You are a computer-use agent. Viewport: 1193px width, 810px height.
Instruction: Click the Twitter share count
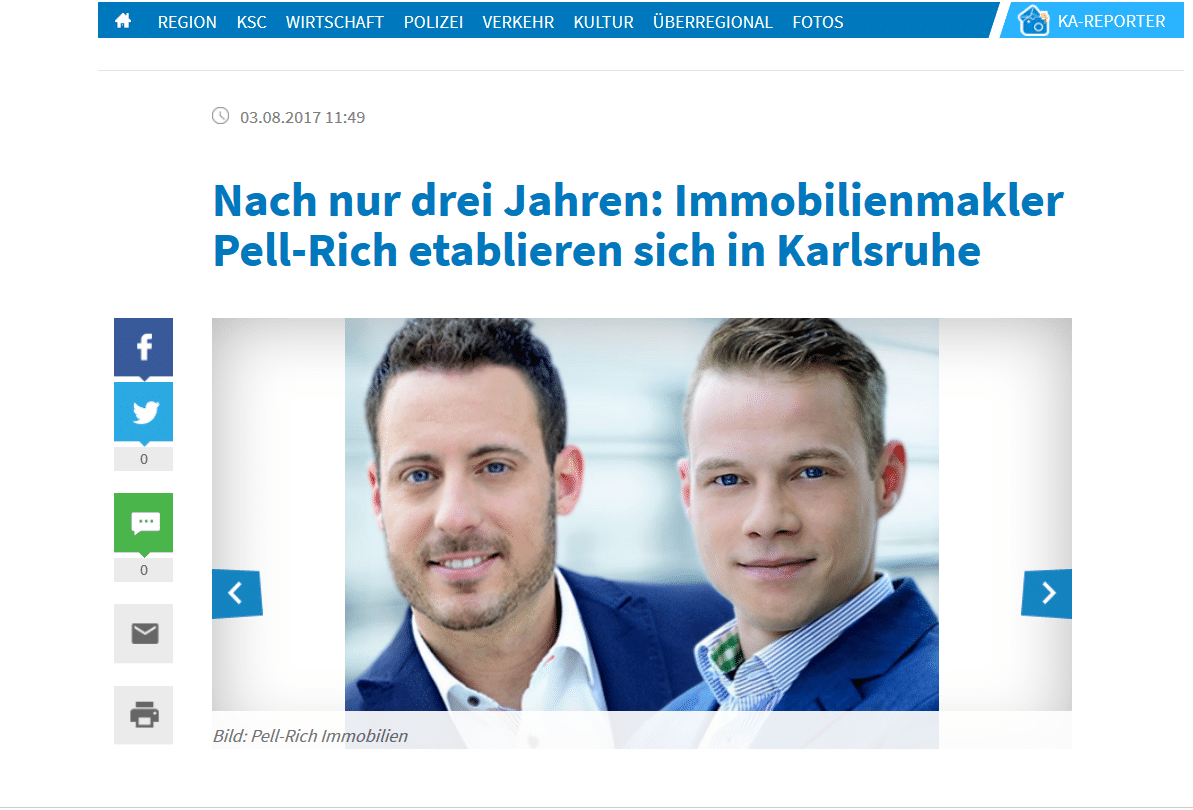pos(144,459)
